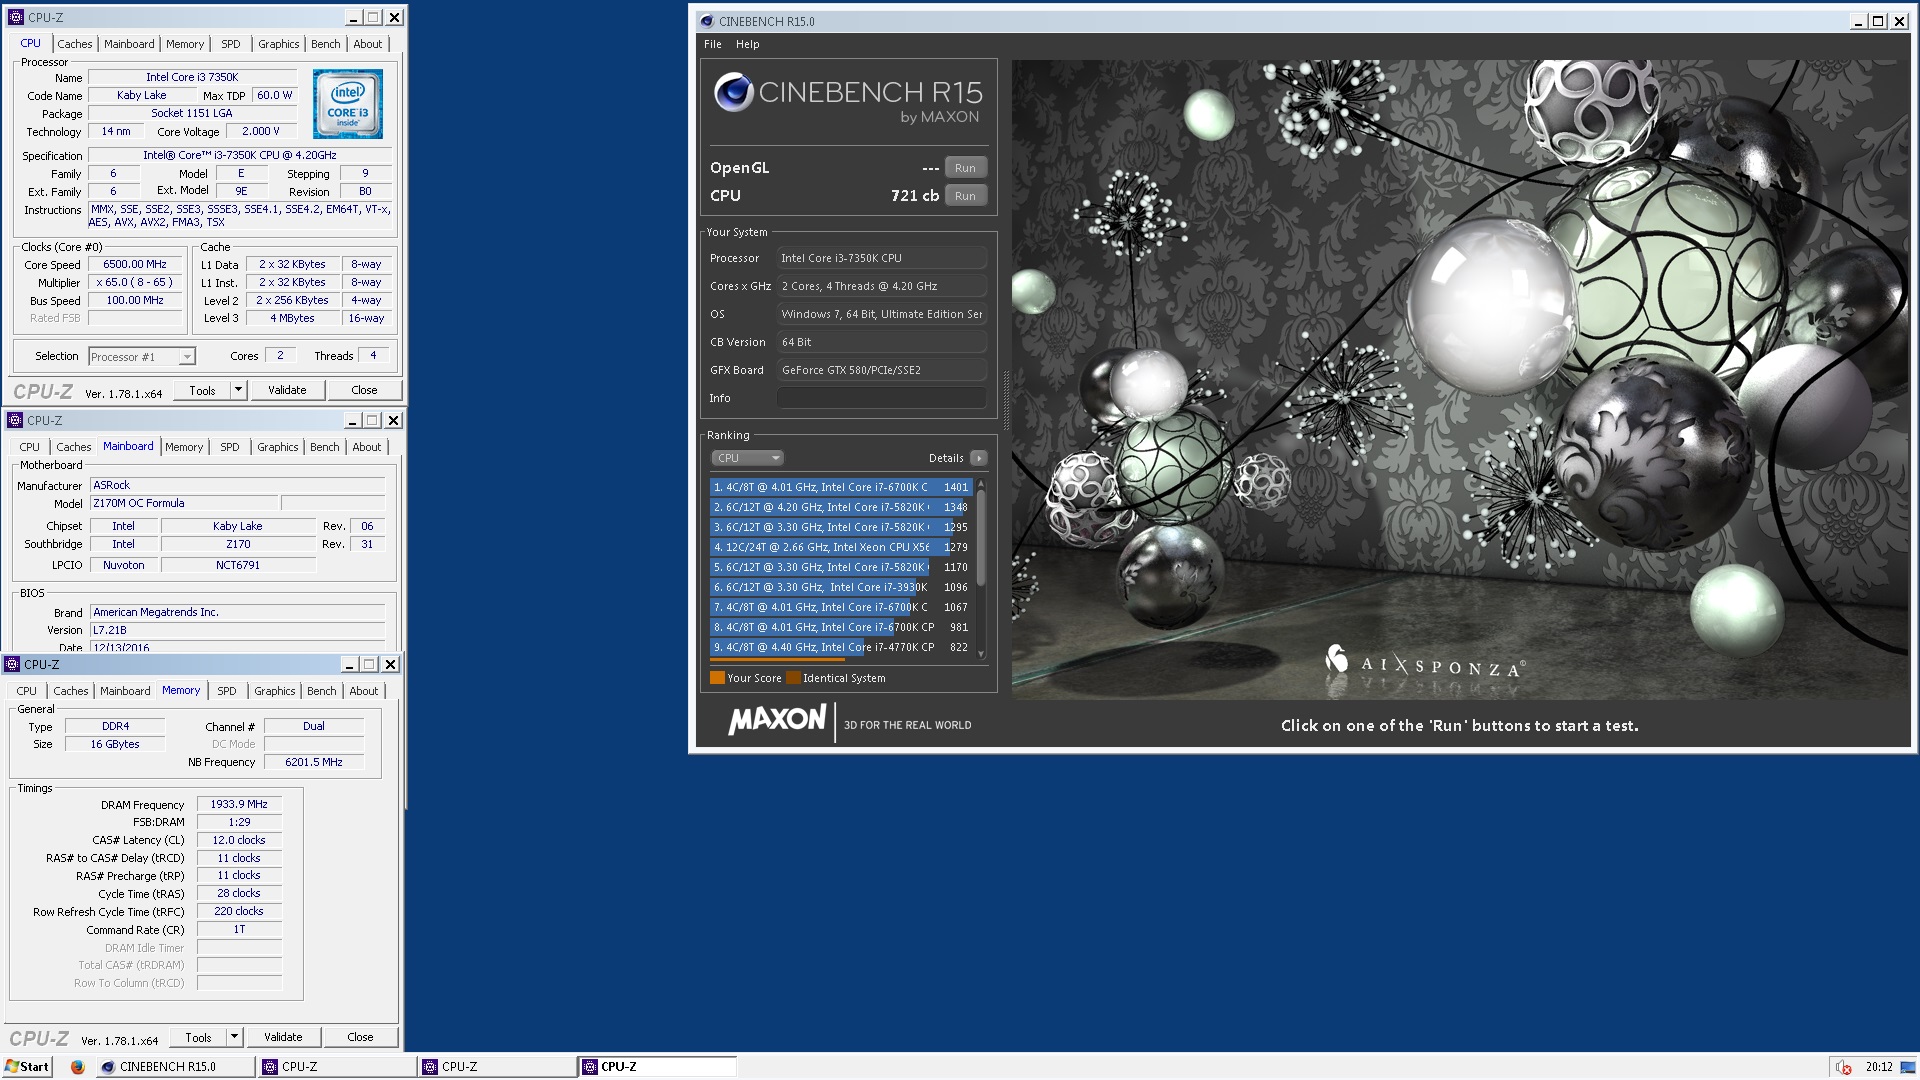Select ranking entry 9 i7-4770K 822
The height and width of the screenshot is (1080, 1920).
(841, 647)
